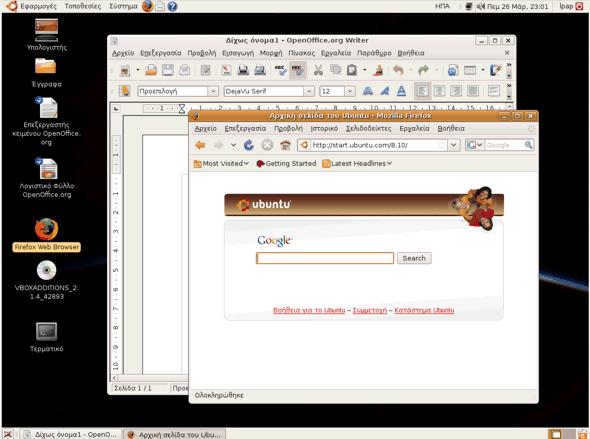590x439 pixels.
Task: Click the Format paintbrush icon in Writer
Action: [377, 70]
